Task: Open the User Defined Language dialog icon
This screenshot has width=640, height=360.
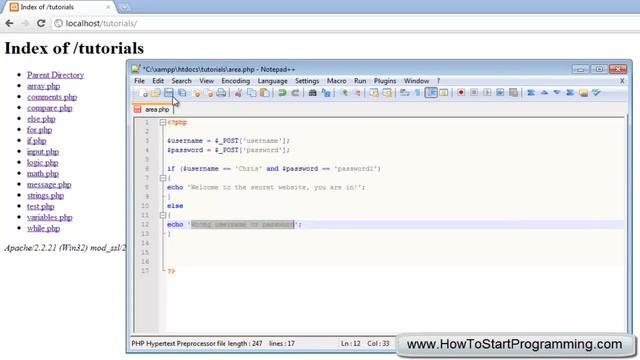Action: coord(443,93)
